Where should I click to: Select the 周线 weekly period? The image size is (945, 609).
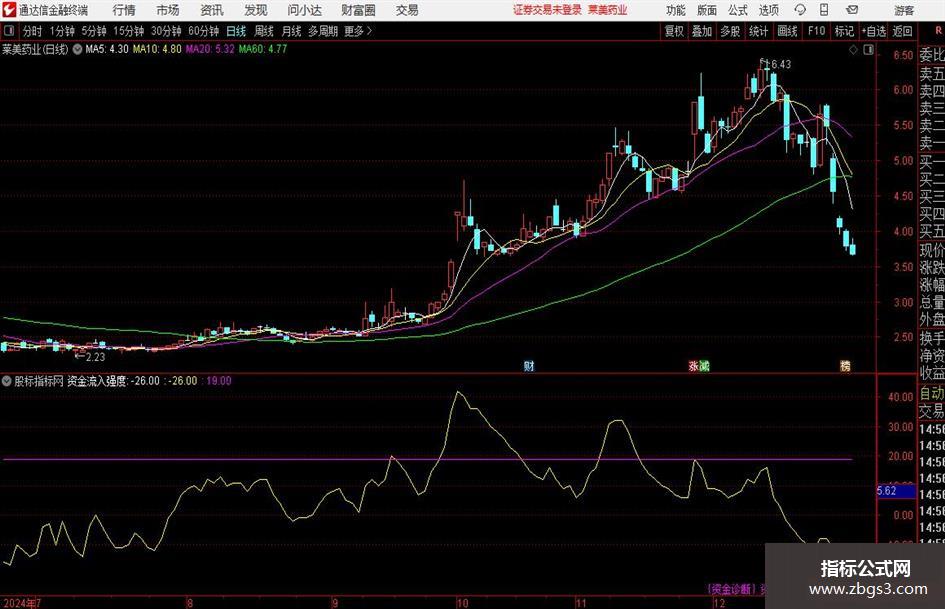[x=263, y=31]
